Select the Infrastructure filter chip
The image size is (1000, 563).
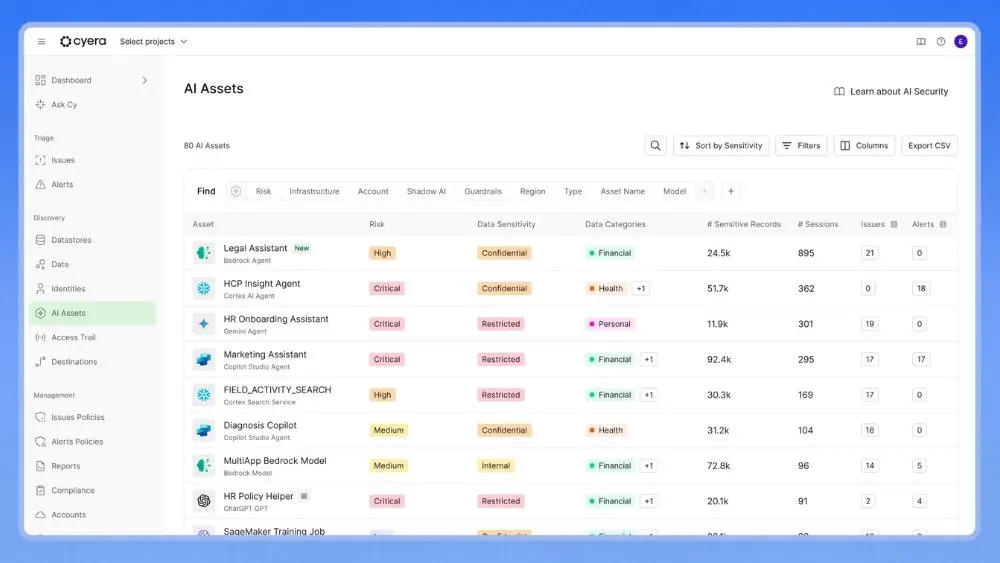click(x=314, y=191)
